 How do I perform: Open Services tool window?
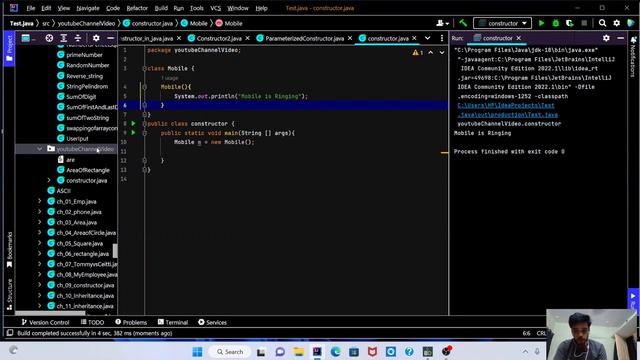point(212,322)
